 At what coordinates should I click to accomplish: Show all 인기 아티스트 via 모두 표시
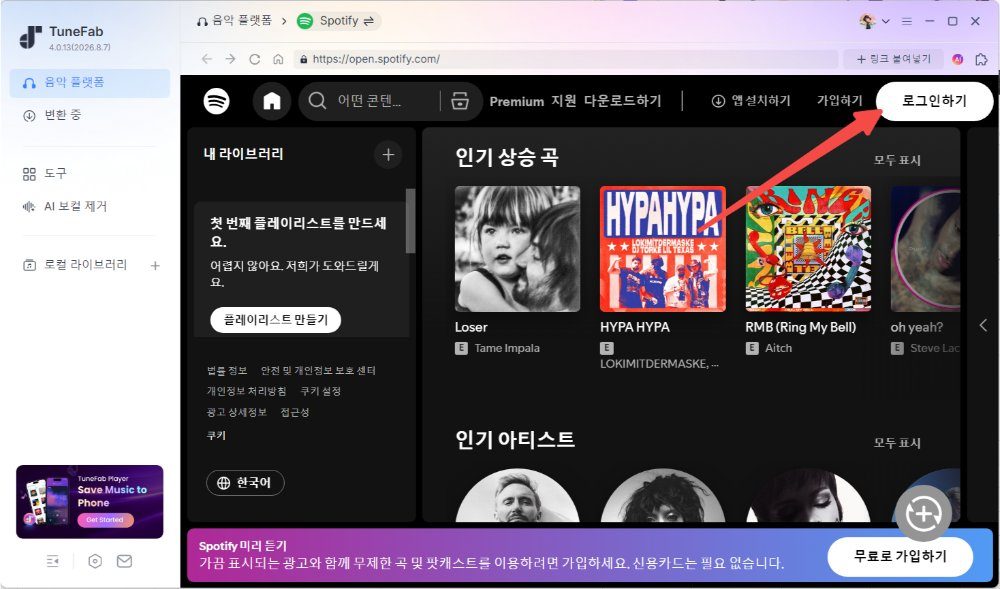897,442
